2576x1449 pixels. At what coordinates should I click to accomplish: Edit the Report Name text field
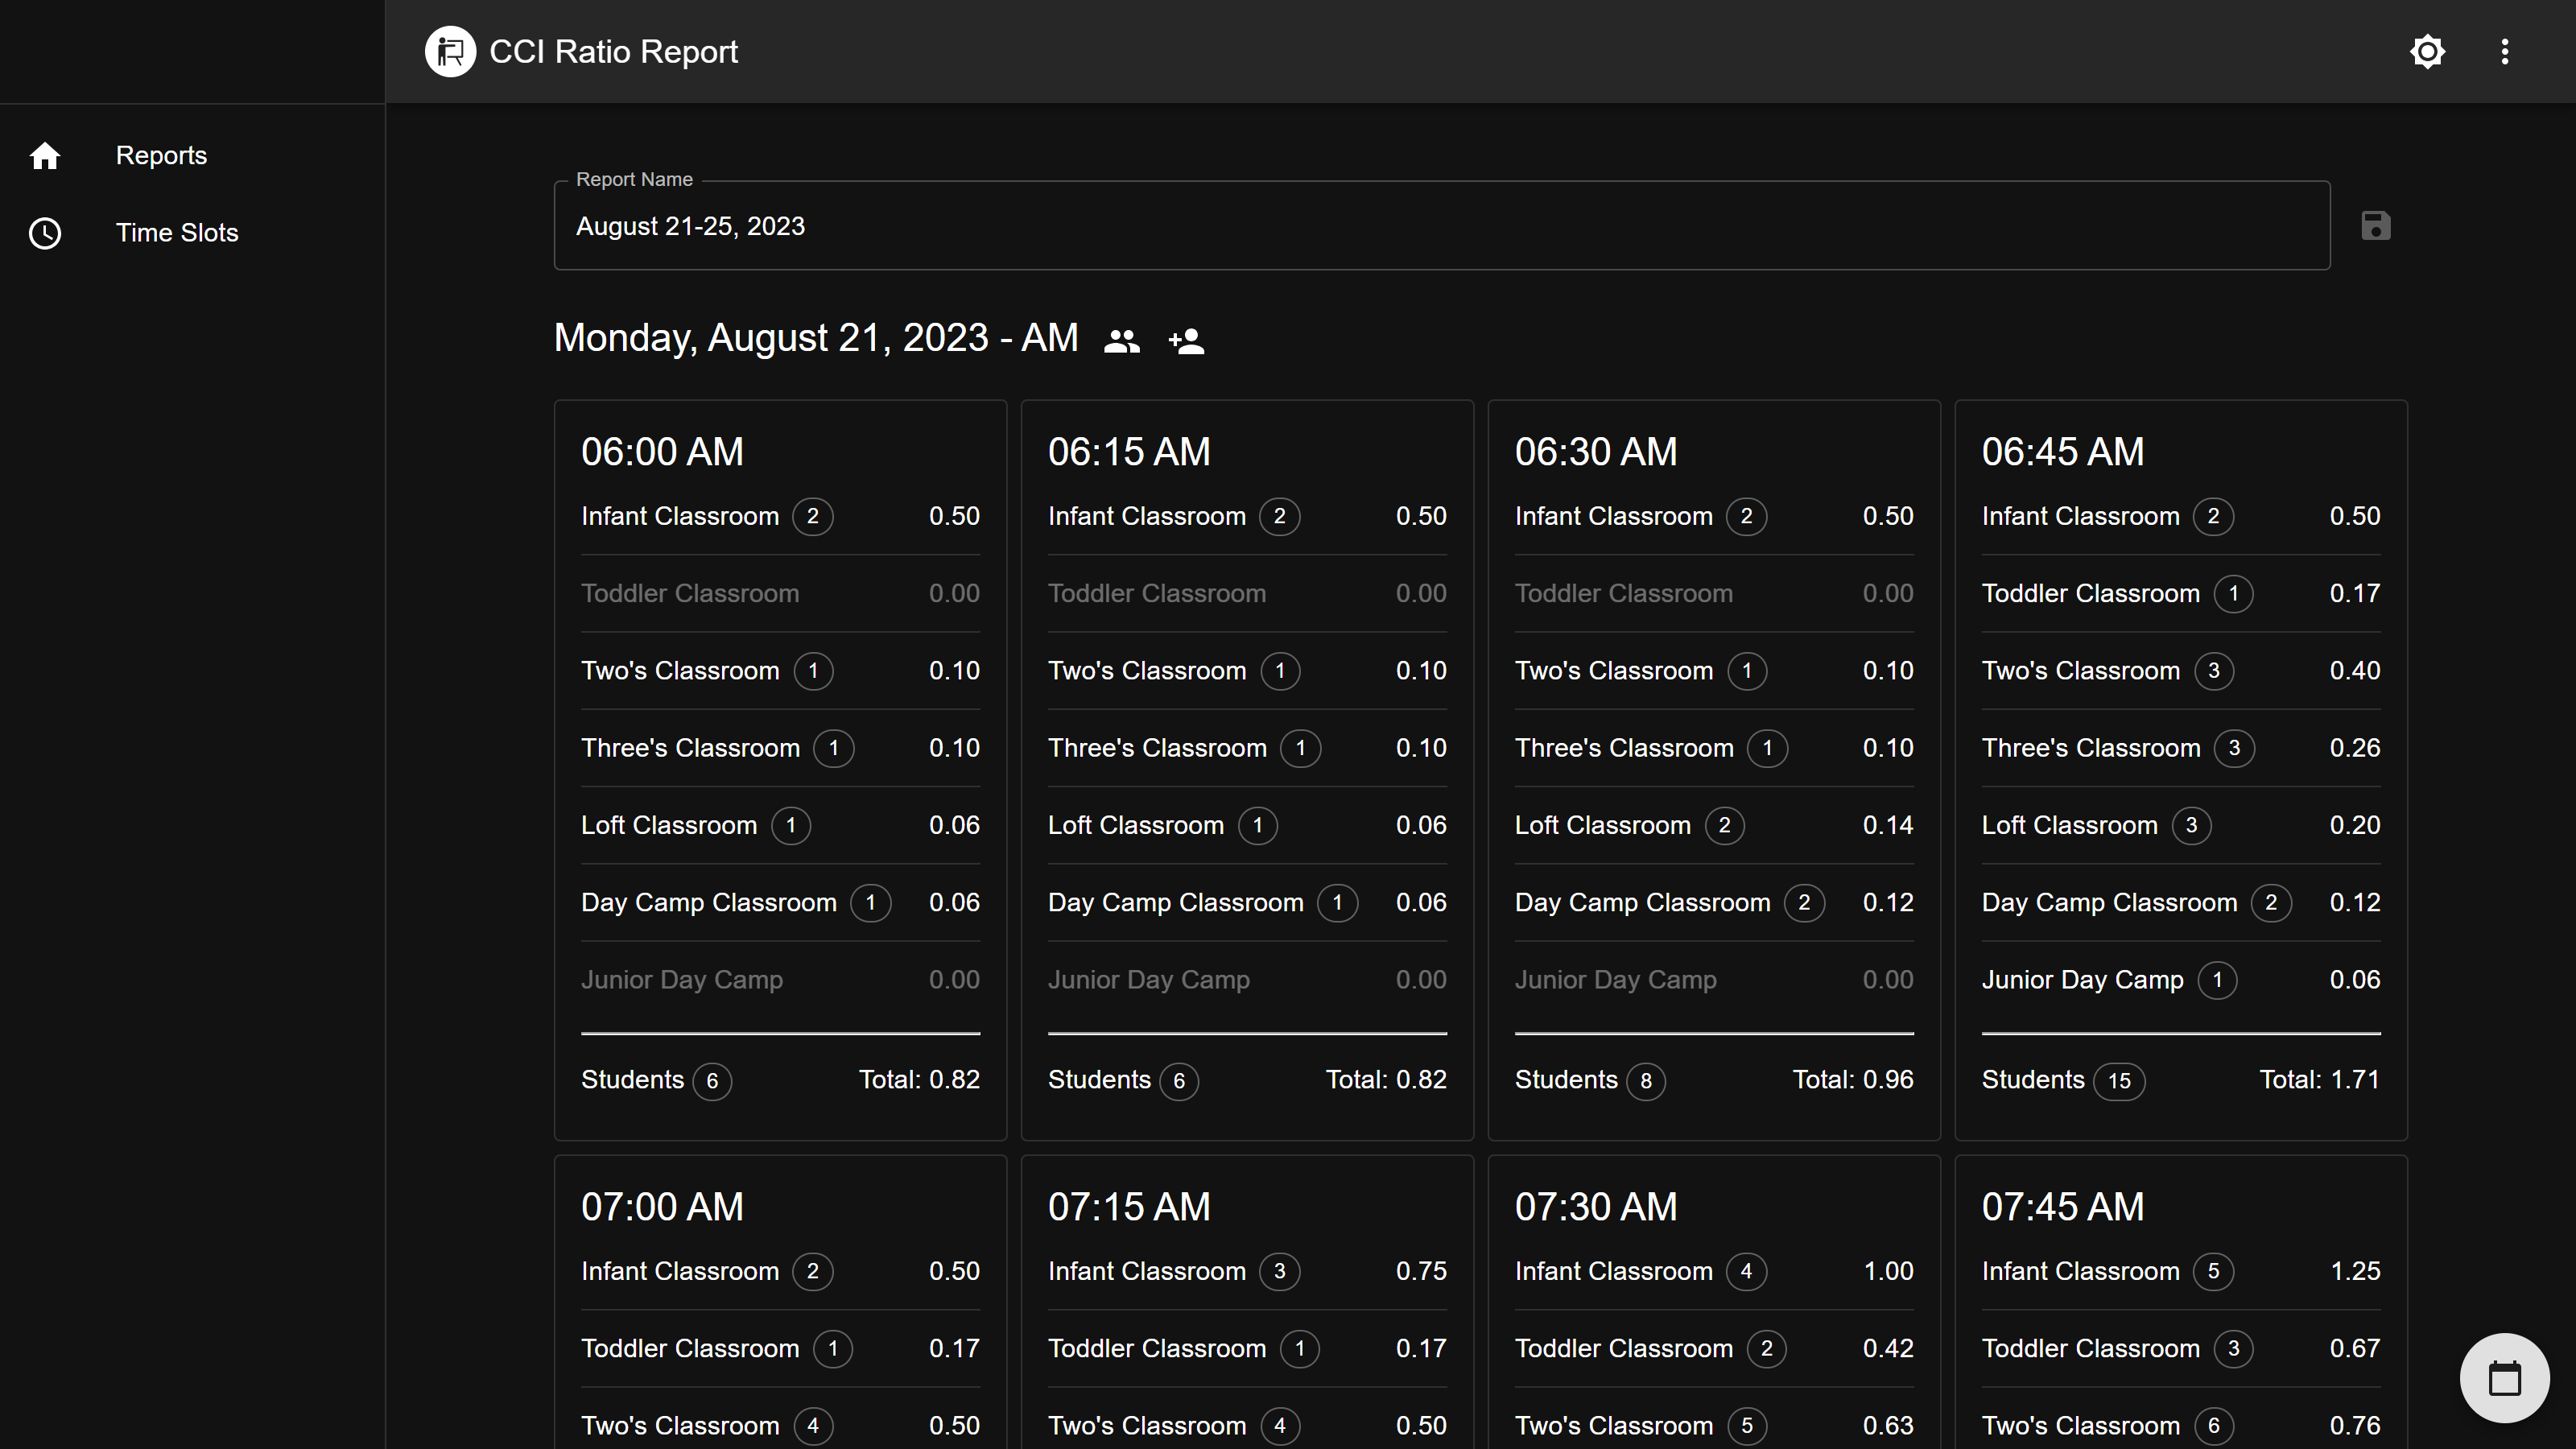click(x=1441, y=227)
